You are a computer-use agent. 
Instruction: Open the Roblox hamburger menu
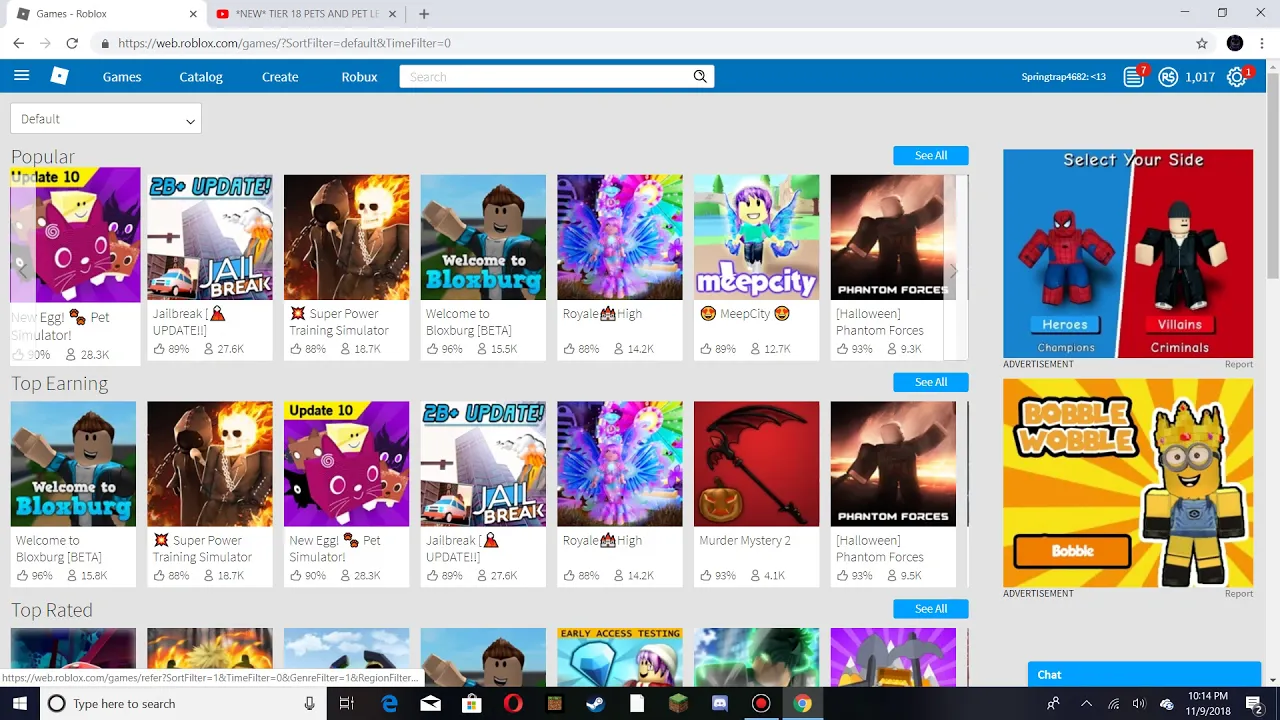[x=21, y=76]
